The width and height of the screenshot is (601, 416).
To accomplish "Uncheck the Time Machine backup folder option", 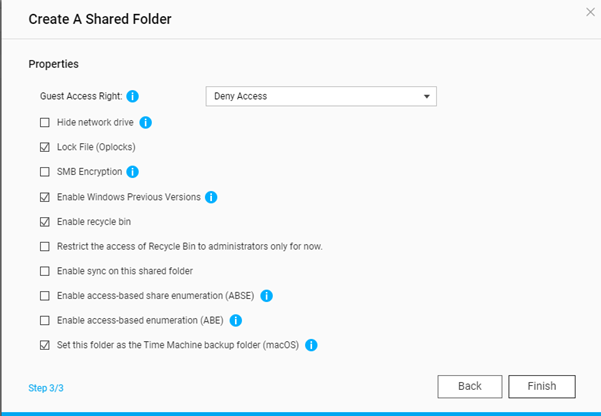I will click(x=44, y=346).
